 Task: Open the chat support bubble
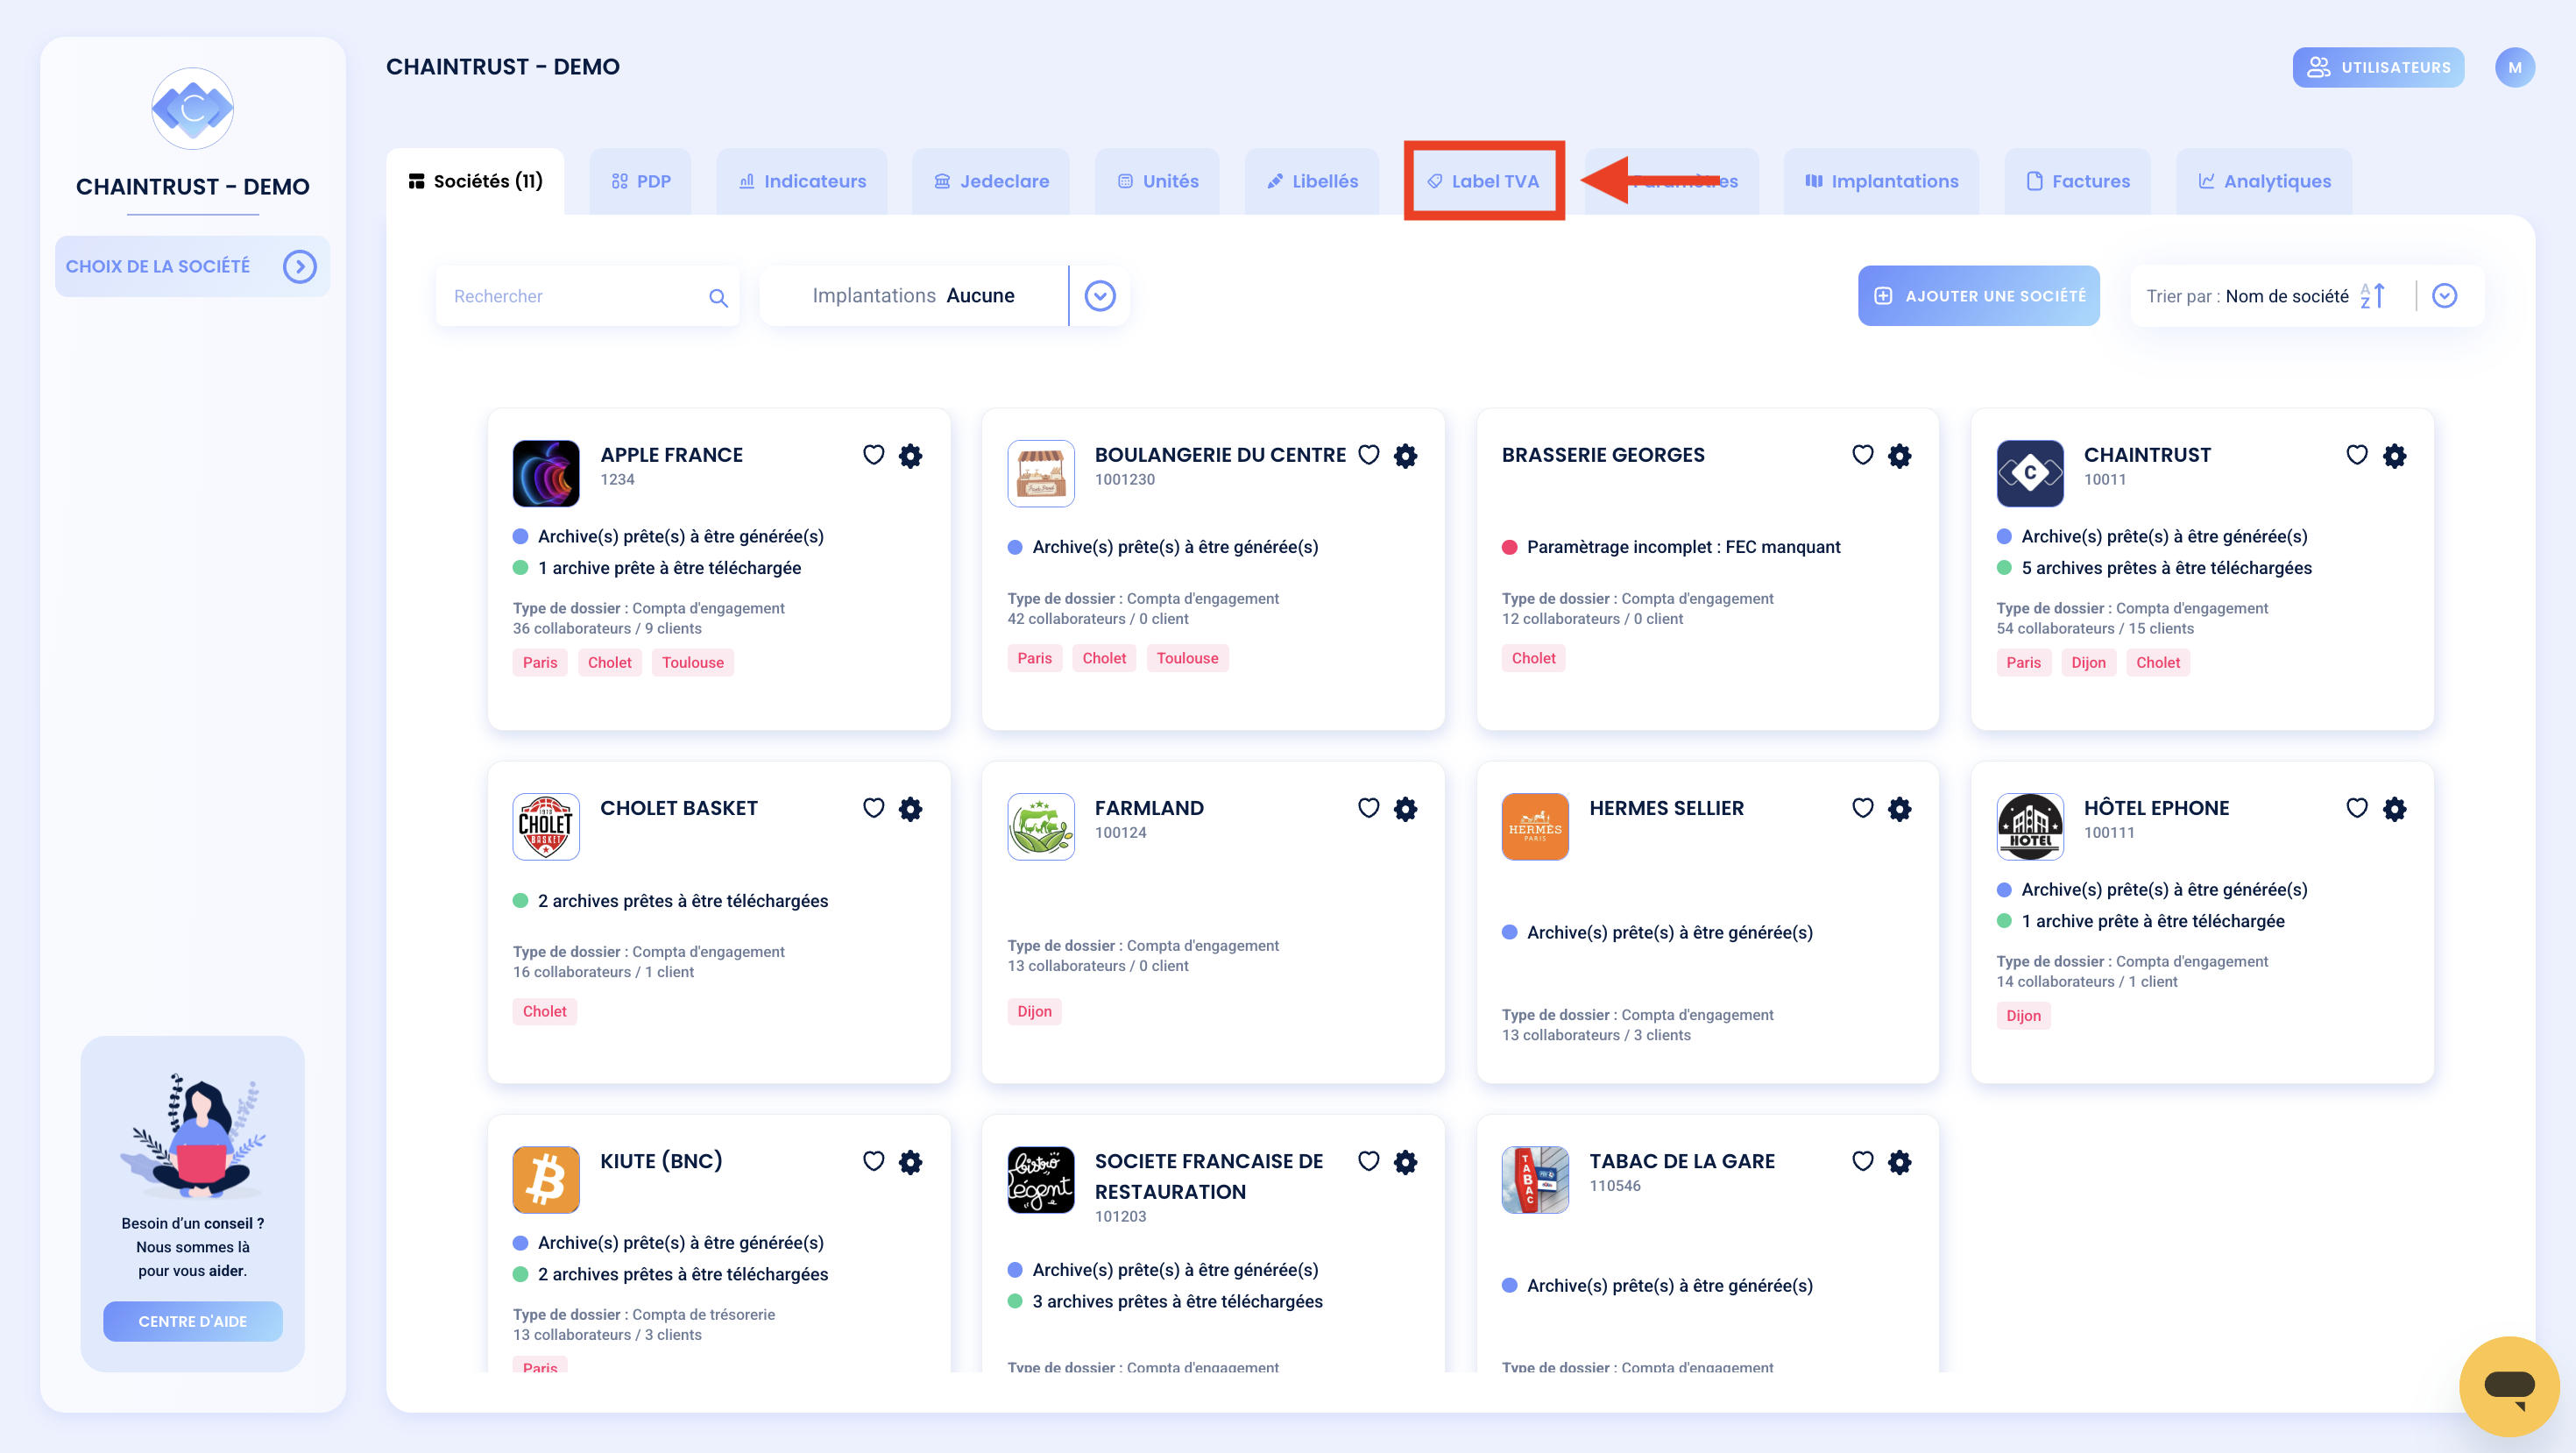click(x=2509, y=1386)
